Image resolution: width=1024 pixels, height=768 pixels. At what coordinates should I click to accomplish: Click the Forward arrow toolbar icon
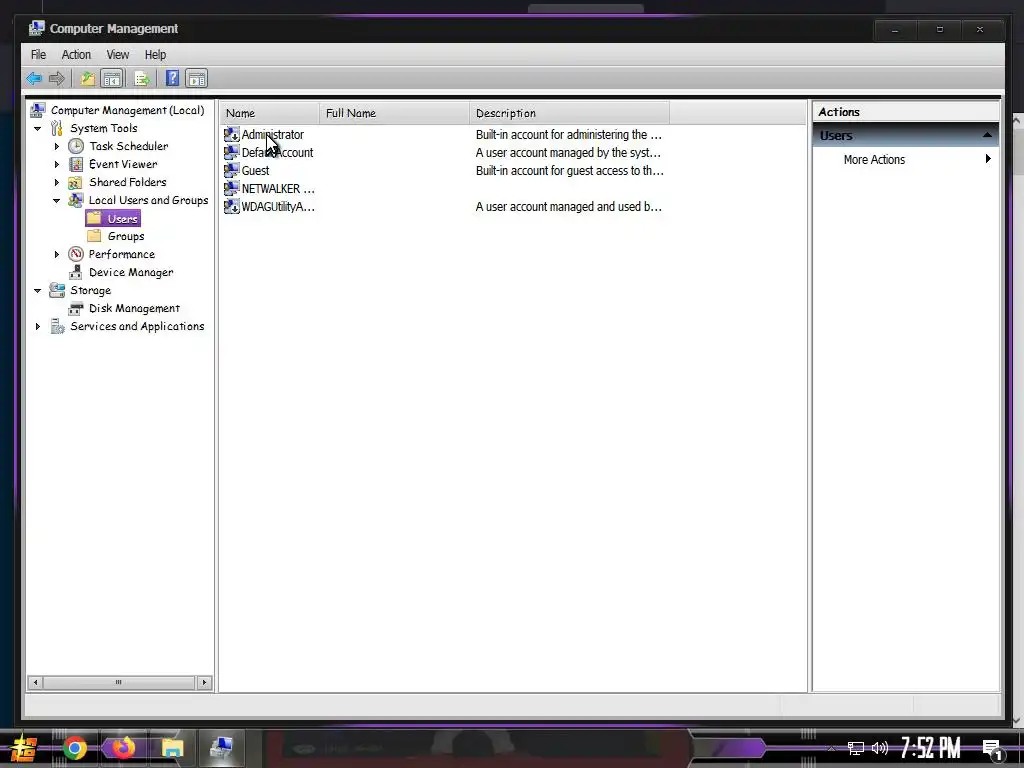pyautogui.click(x=57, y=79)
